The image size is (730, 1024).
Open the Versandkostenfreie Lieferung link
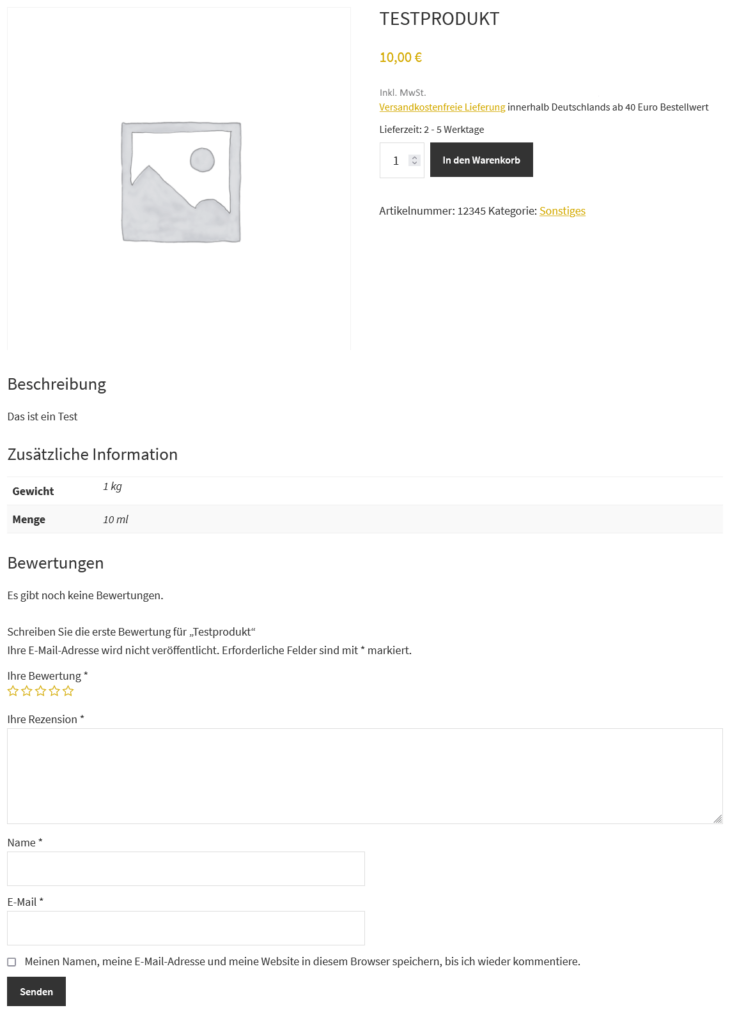[441, 105]
